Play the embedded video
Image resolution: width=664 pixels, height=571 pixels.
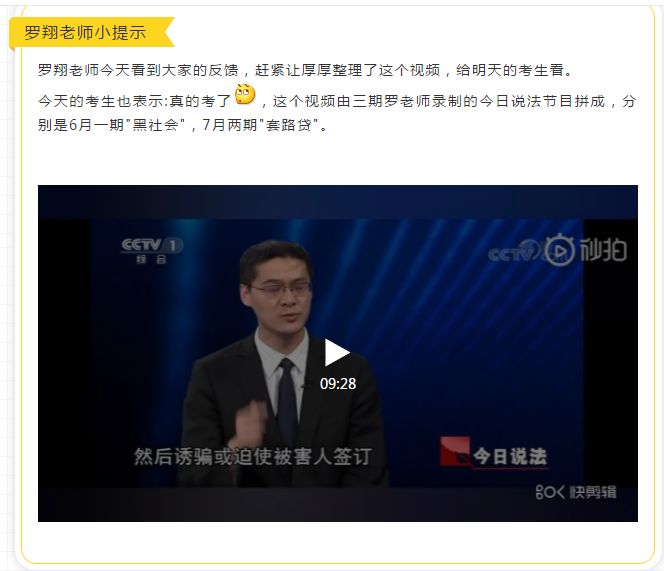pos(337,352)
